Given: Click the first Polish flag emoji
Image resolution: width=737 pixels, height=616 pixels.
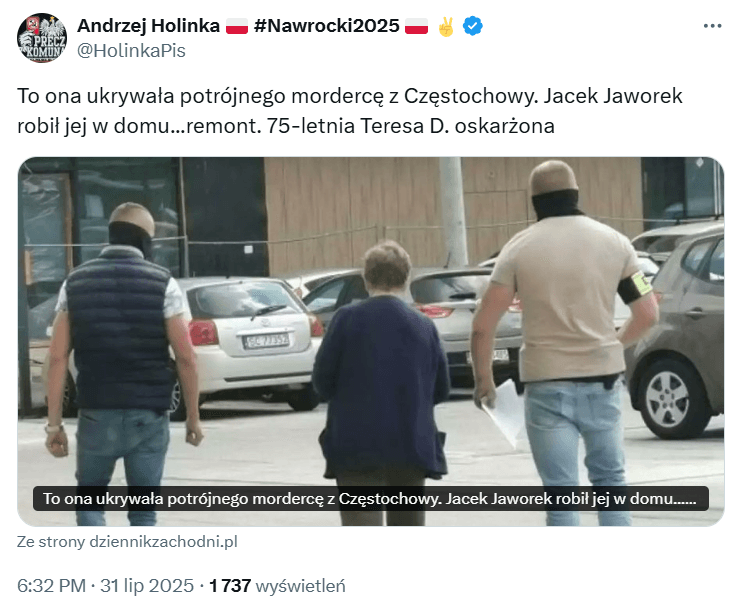Looking at the screenshot, I should click(236, 26).
